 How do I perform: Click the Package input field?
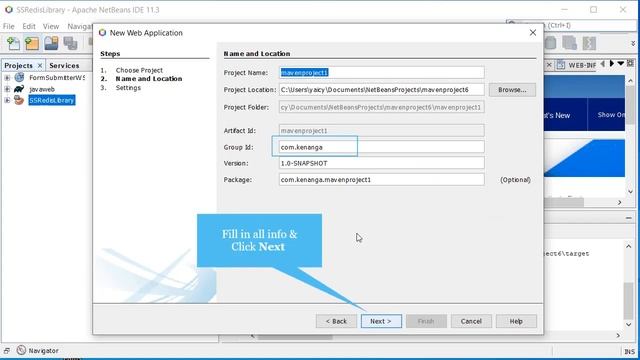click(381, 180)
